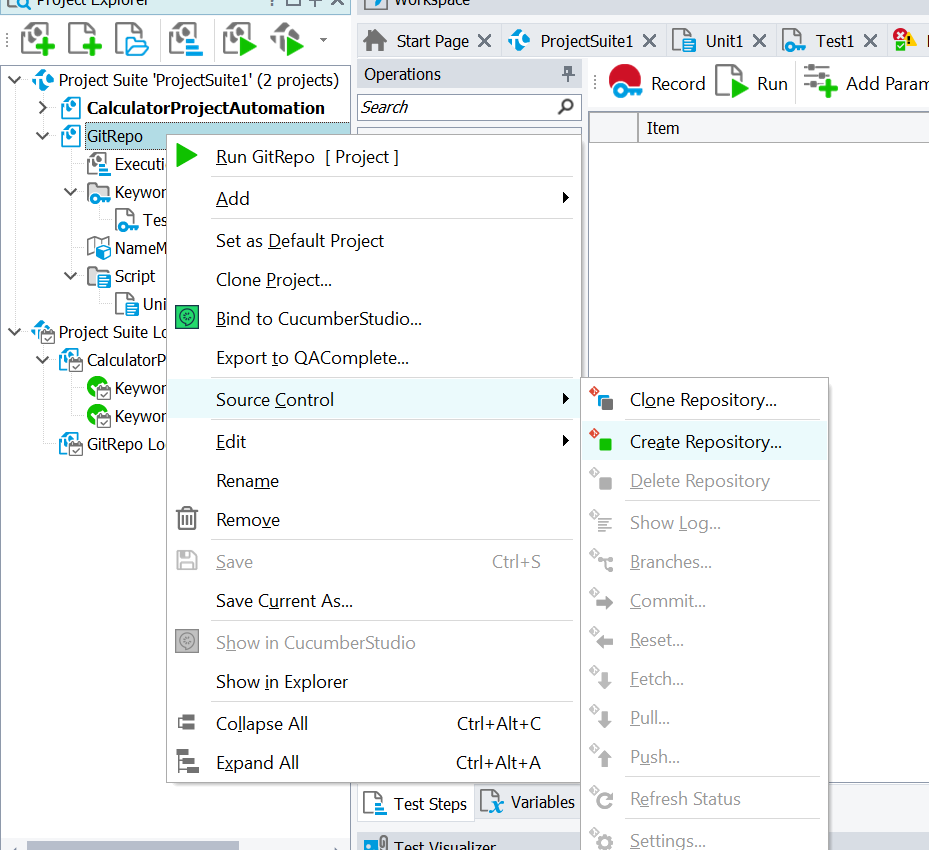Click the search magnifier in Operations
Image resolution: width=929 pixels, height=850 pixels.
pyautogui.click(x=566, y=107)
